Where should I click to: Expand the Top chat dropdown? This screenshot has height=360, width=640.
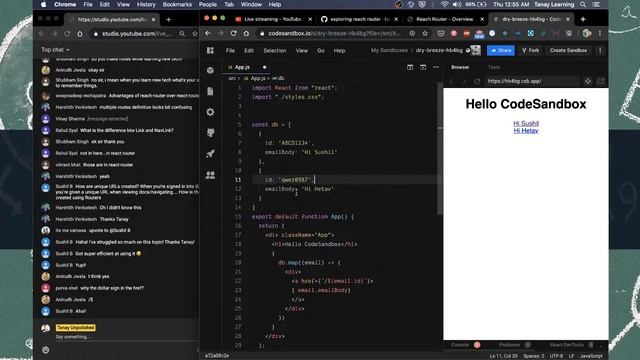[55, 50]
